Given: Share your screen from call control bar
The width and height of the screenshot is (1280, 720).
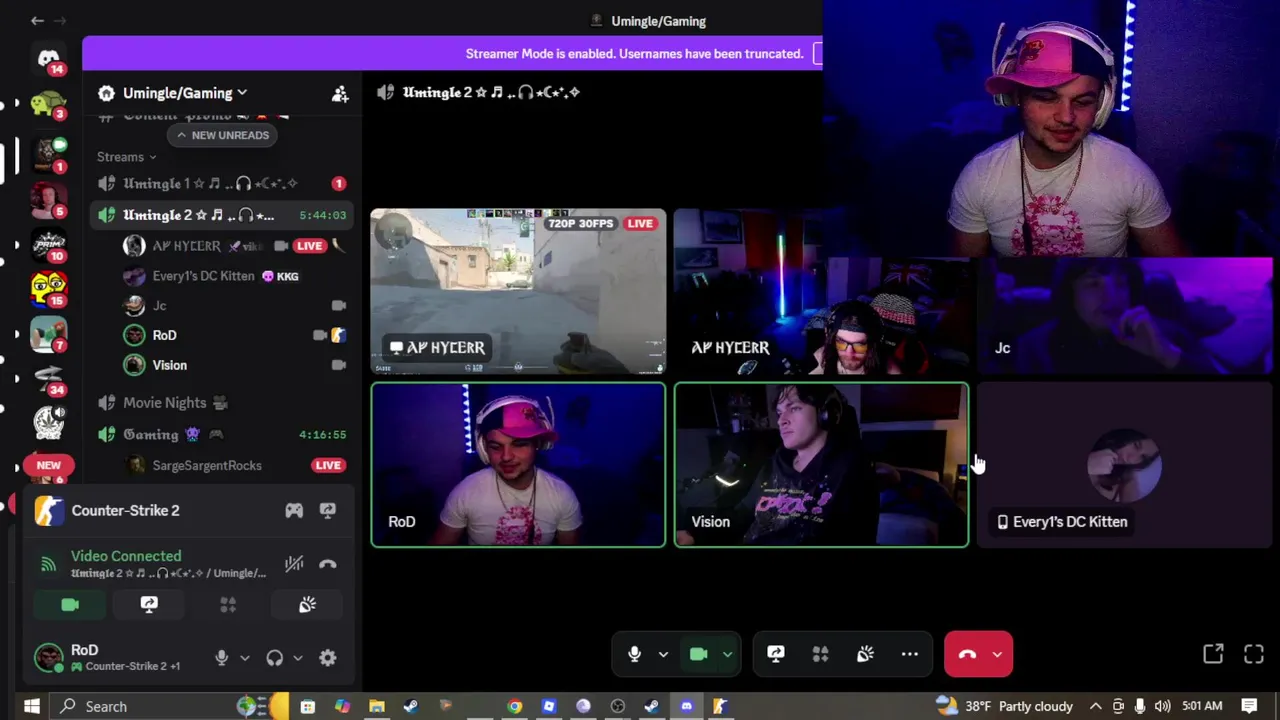Looking at the screenshot, I should 776,654.
